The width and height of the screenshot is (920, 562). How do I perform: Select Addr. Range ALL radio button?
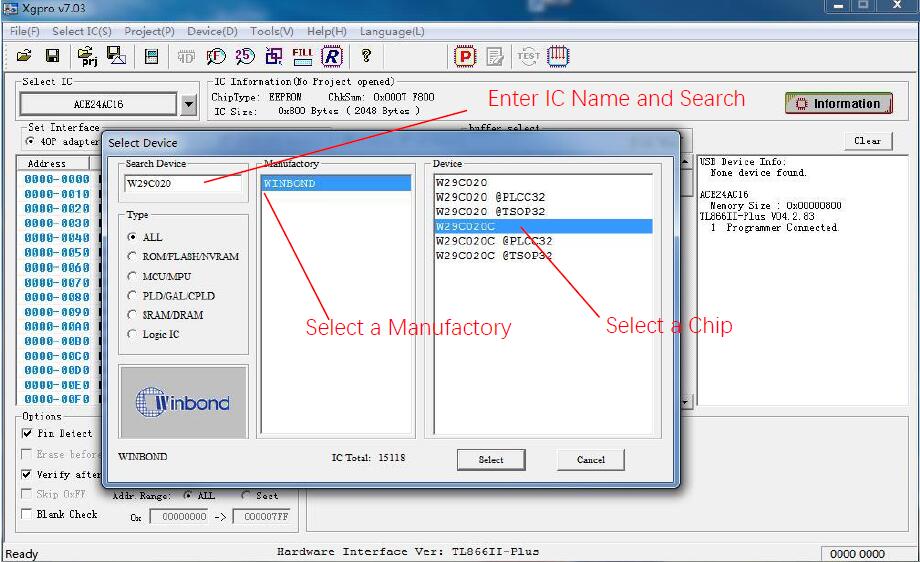[188, 495]
